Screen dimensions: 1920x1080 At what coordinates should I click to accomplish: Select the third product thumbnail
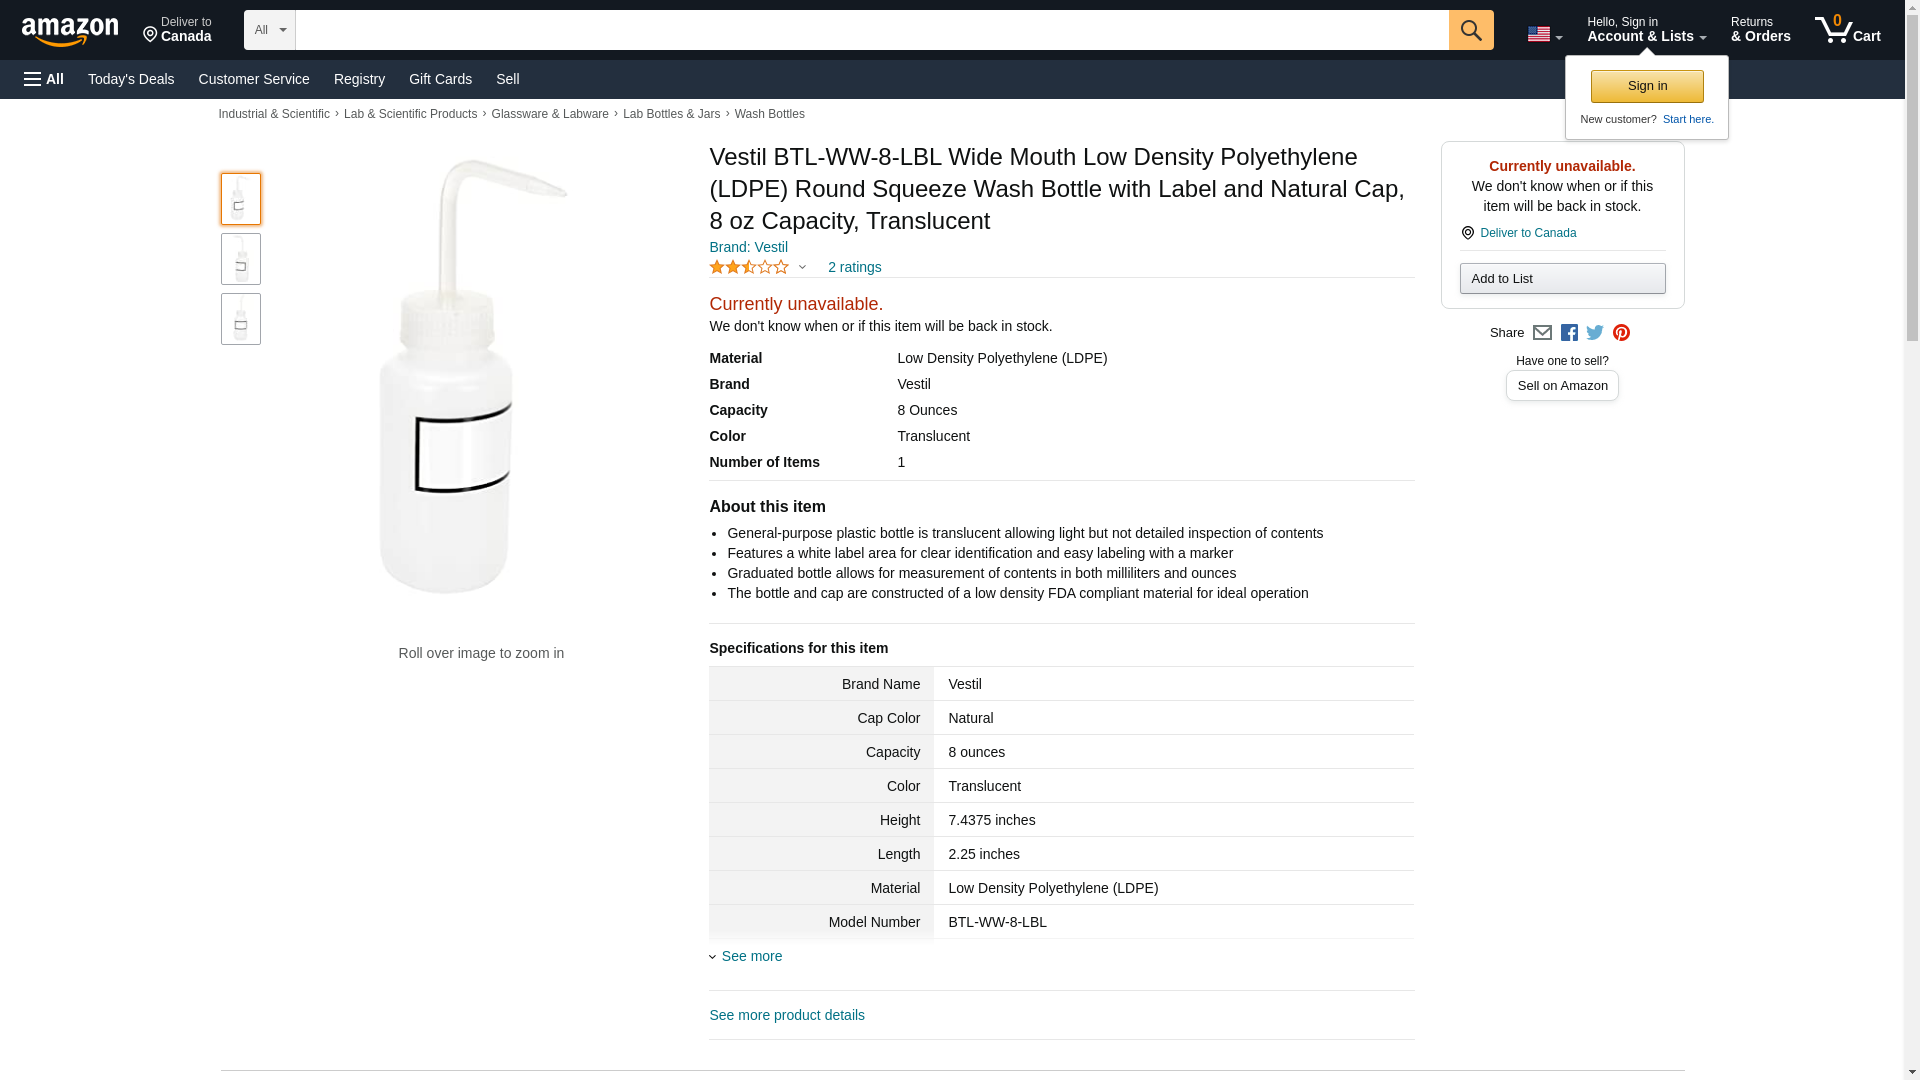coord(241,319)
